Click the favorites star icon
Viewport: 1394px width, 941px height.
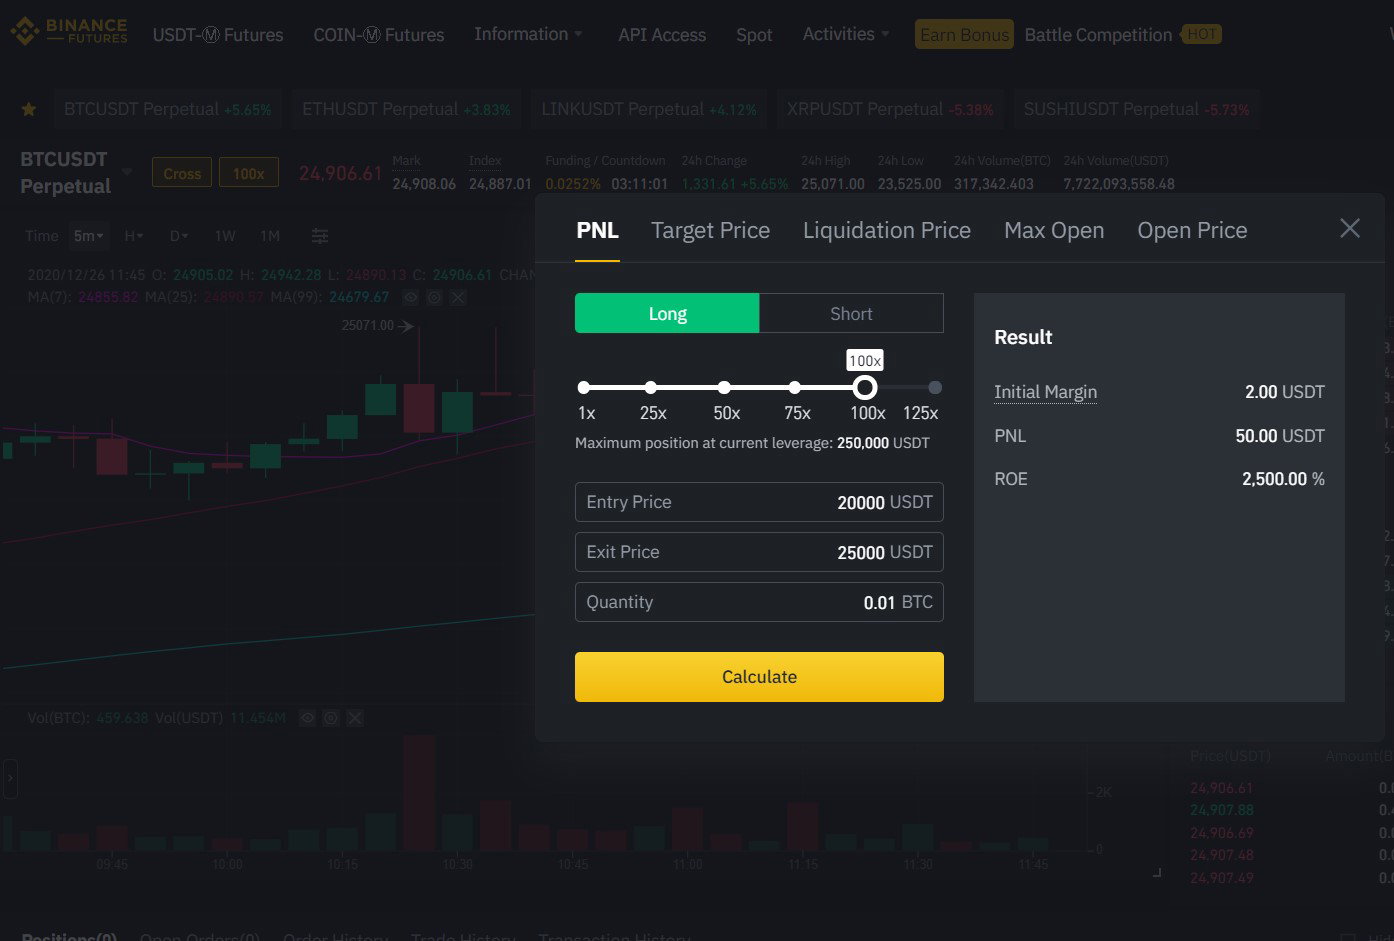pyautogui.click(x=29, y=109)
